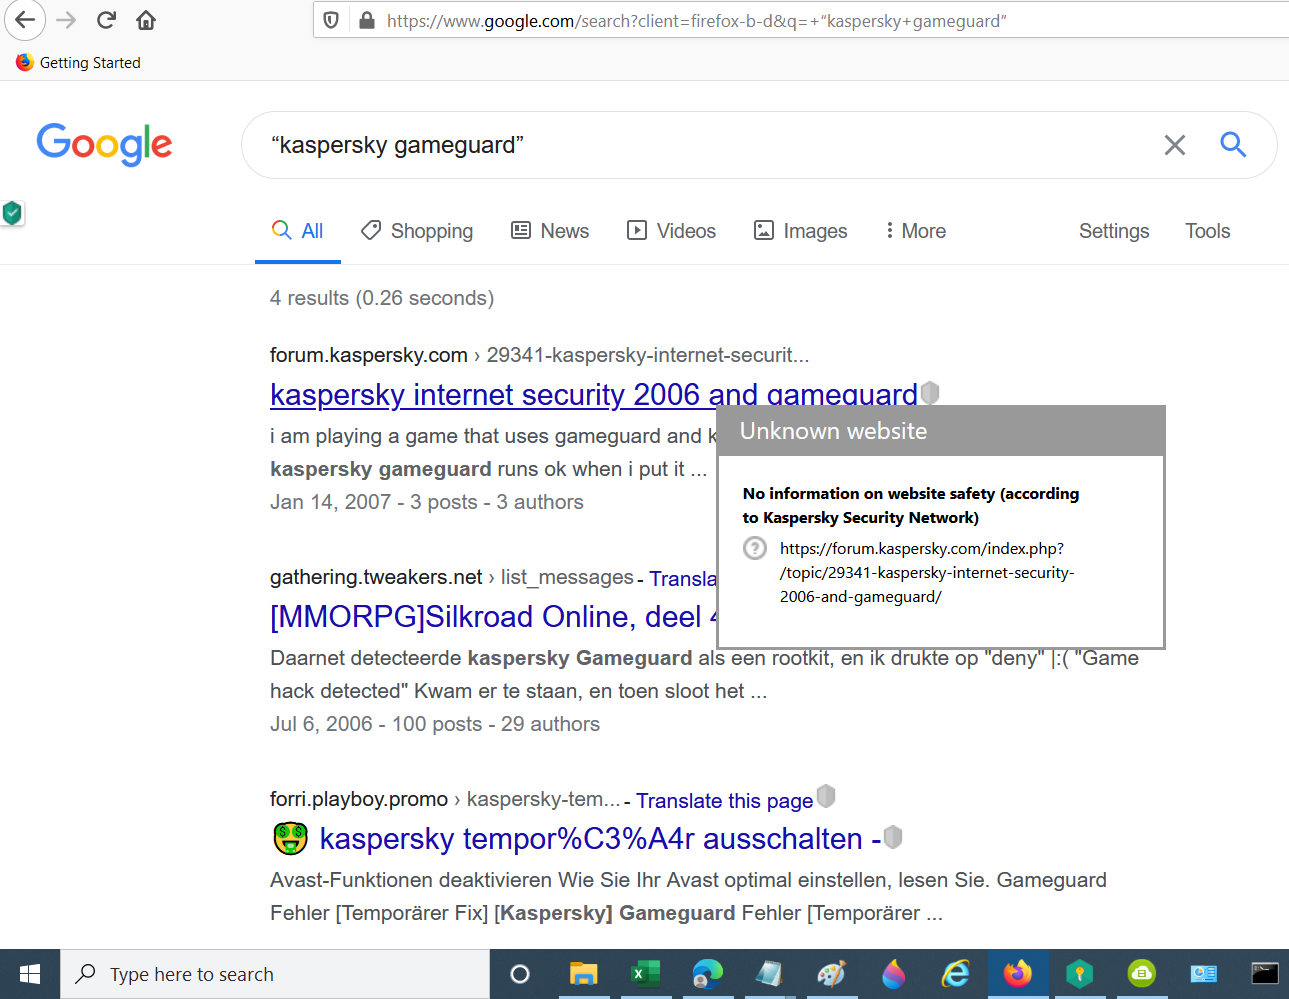Open the Windows Start menu
The width and height of the screenshot is (1289, 999).
point(30,974)
